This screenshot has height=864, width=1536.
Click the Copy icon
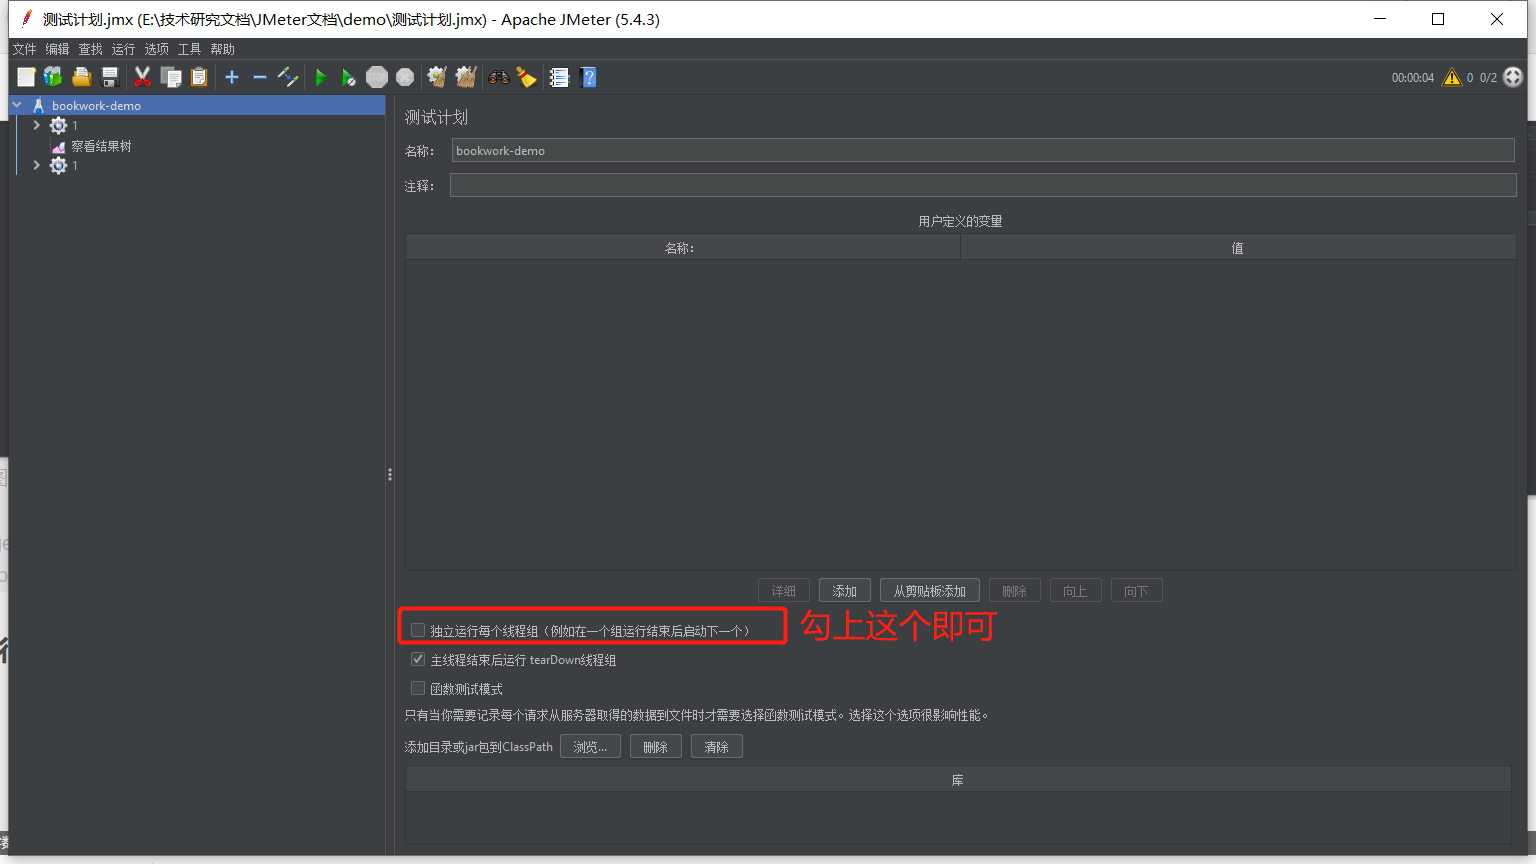(171, 77)
